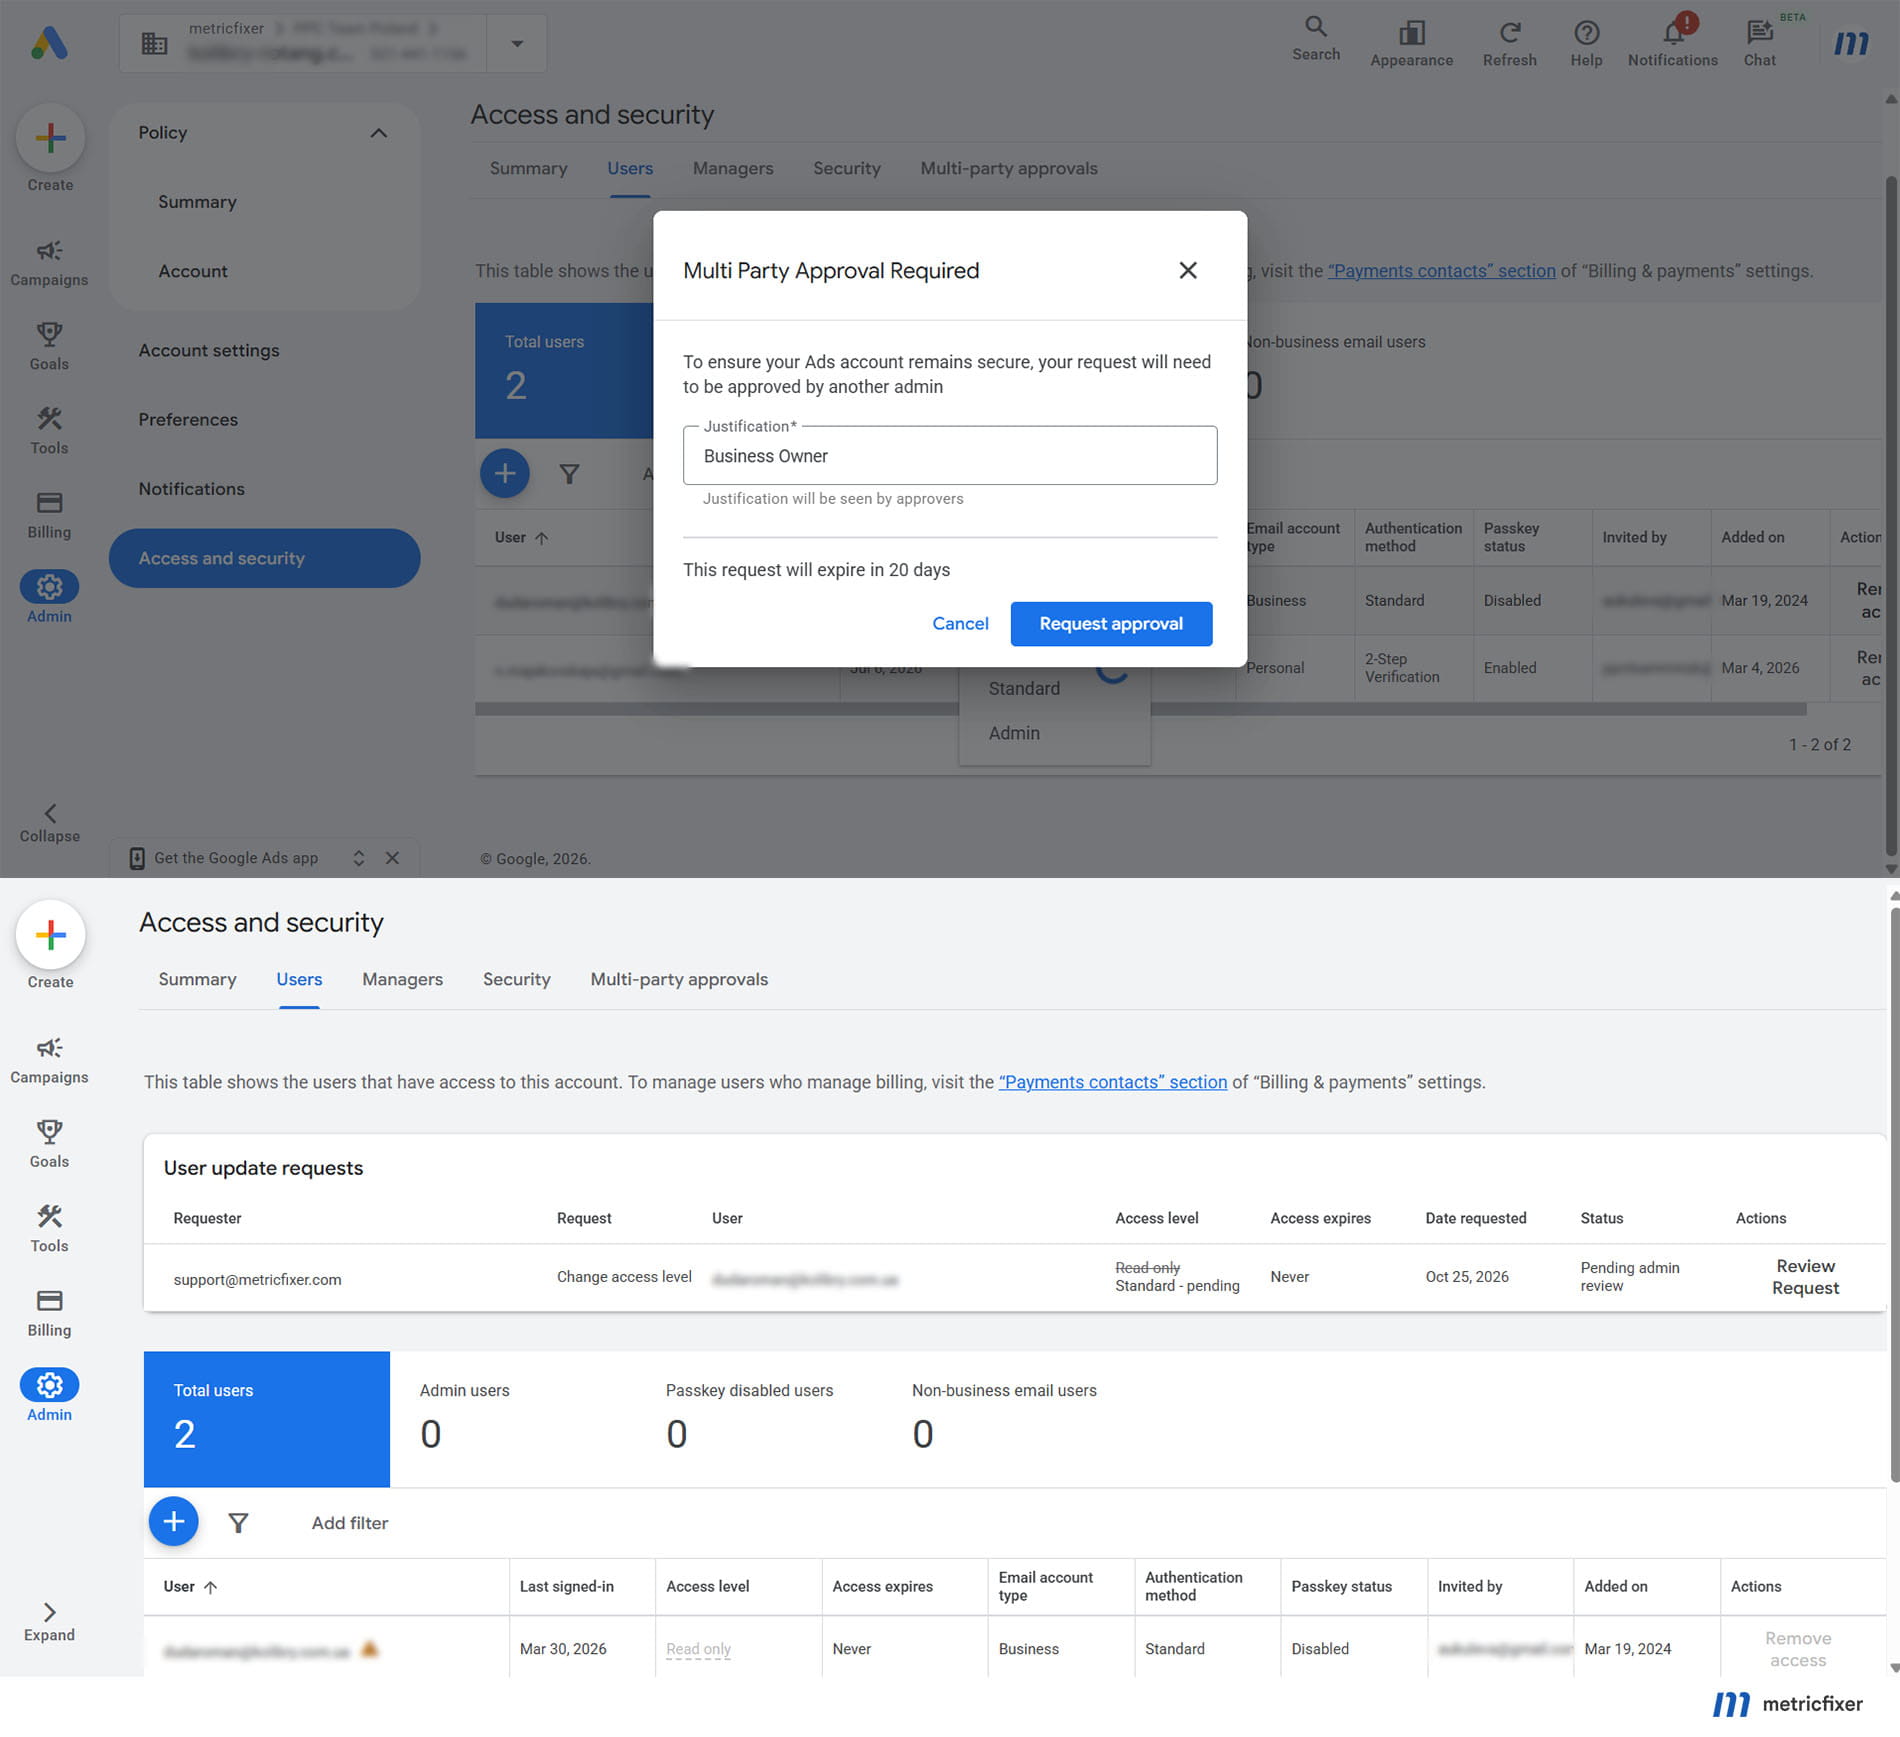Click the Search icon in top bar
The width and height of the screenshot is (1900, 1737).
point(1315,39)
